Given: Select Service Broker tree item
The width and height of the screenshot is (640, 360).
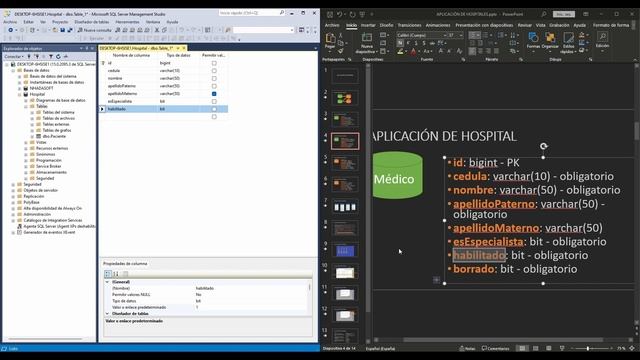Looking at the screenshot, I should 48,167.
